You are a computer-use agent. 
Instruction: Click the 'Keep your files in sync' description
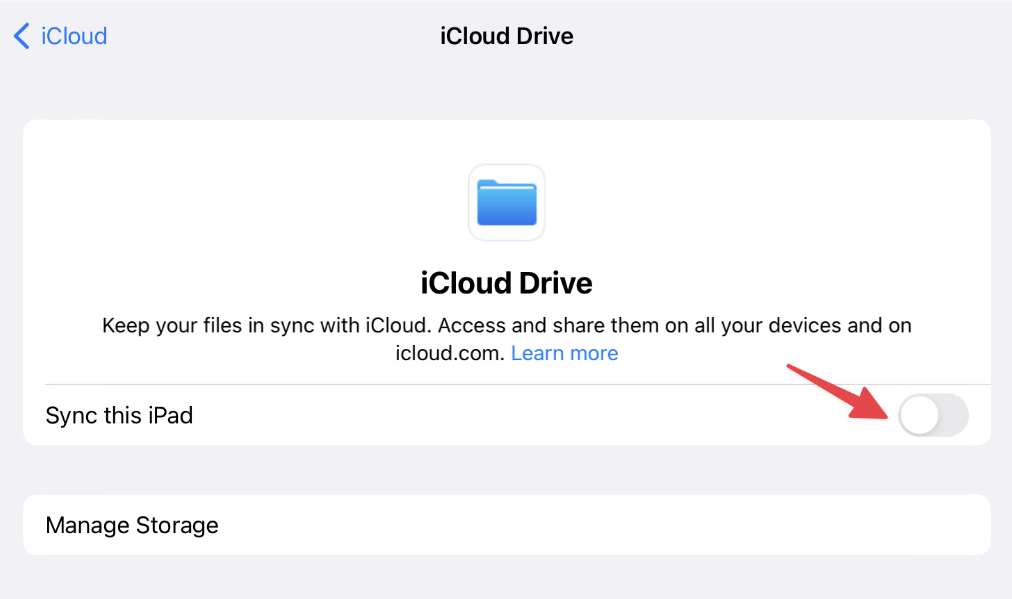(507, 339)
